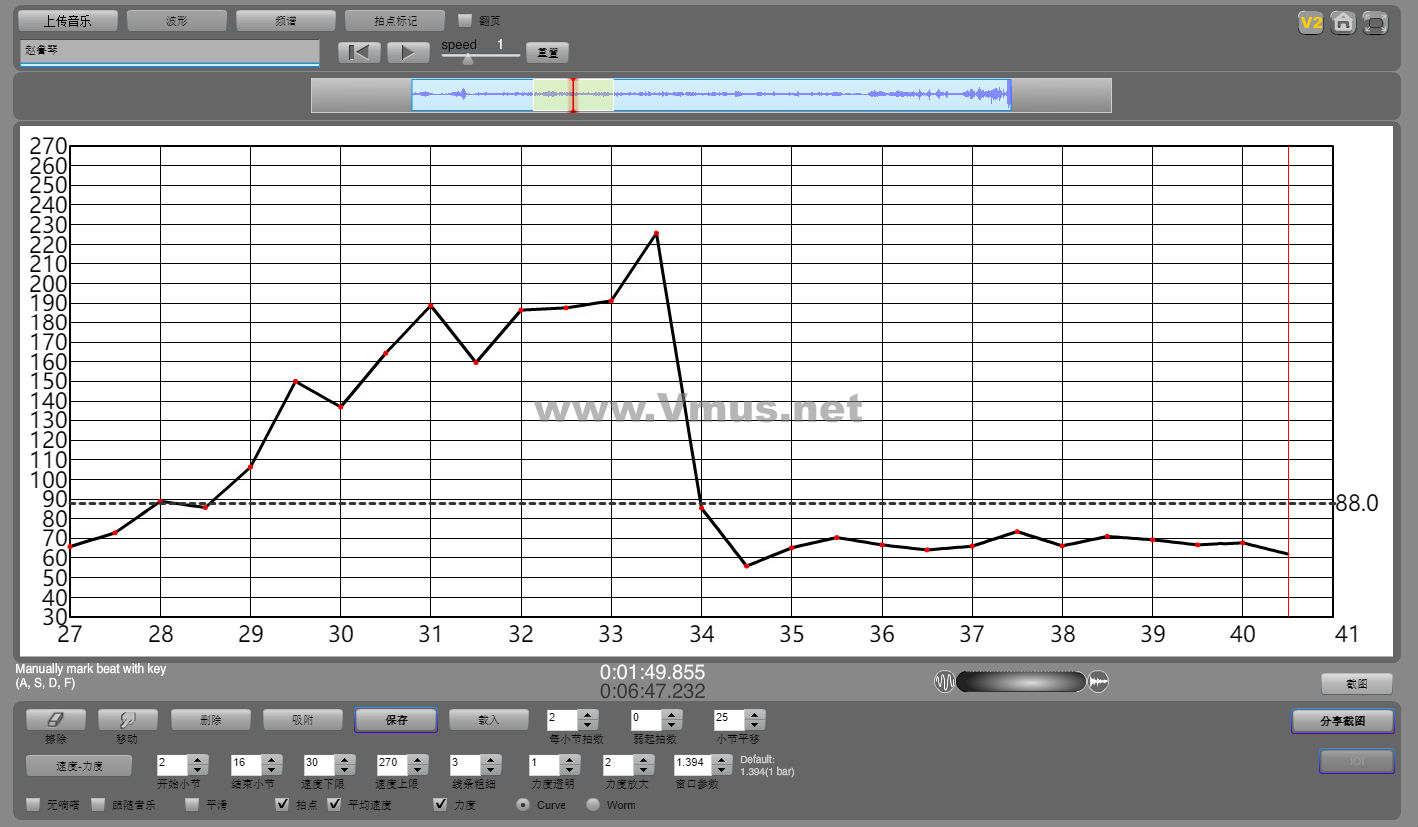Increase the 结束小节 value by one
The height and width of the screenshot is (827, 1418).
coord(271,759)
